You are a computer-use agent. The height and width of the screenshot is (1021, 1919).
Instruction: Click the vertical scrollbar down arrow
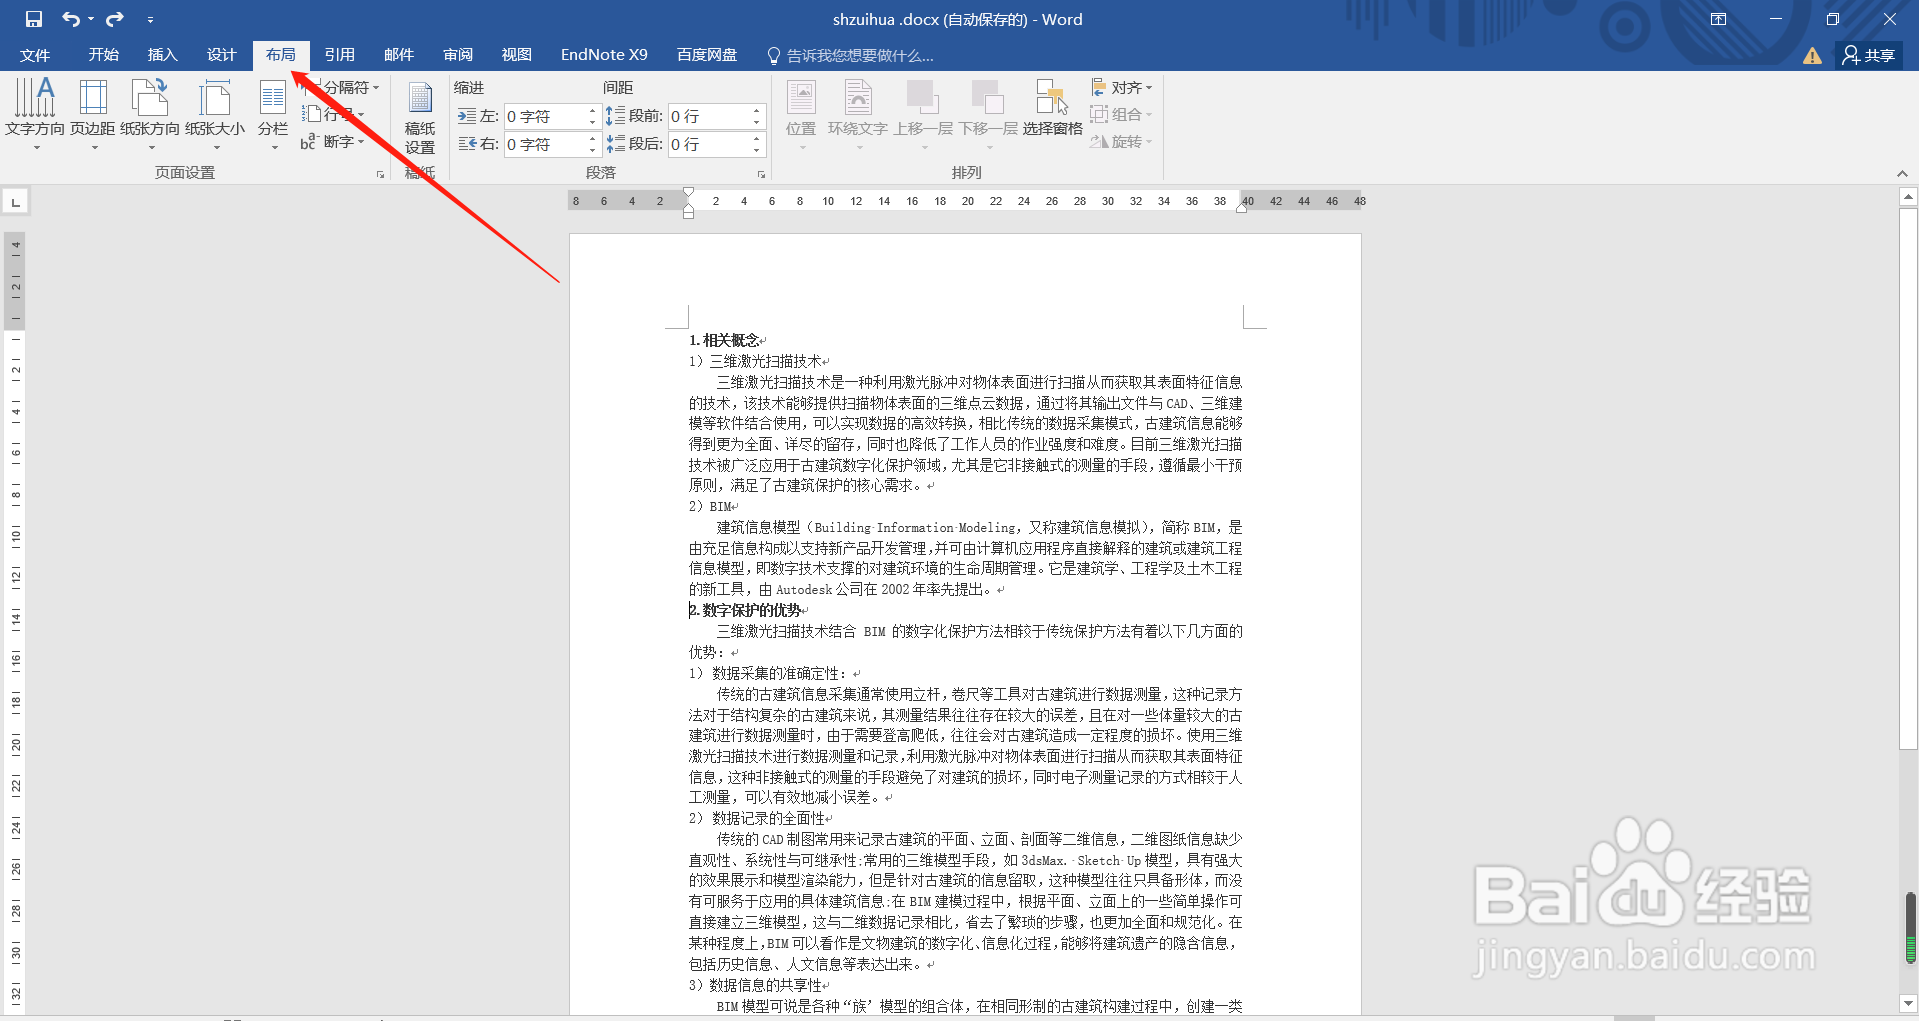tap(1908, 1003)
